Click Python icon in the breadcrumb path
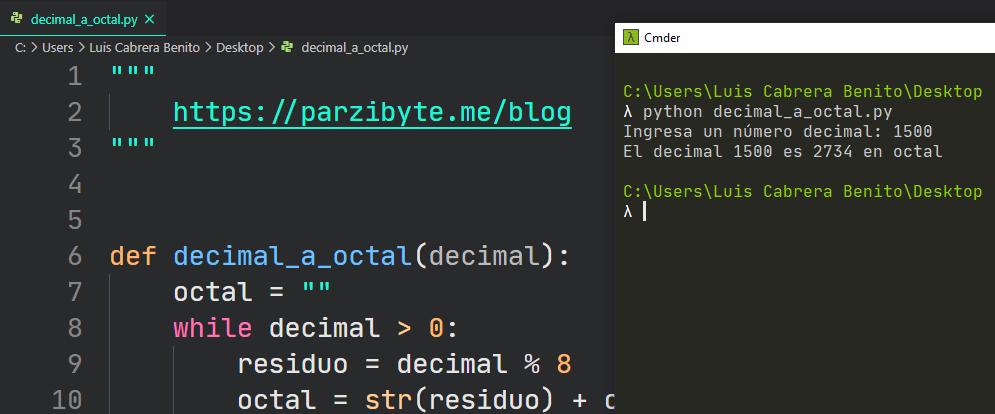The height and width of the screenshot is (414, 995). 288,47
